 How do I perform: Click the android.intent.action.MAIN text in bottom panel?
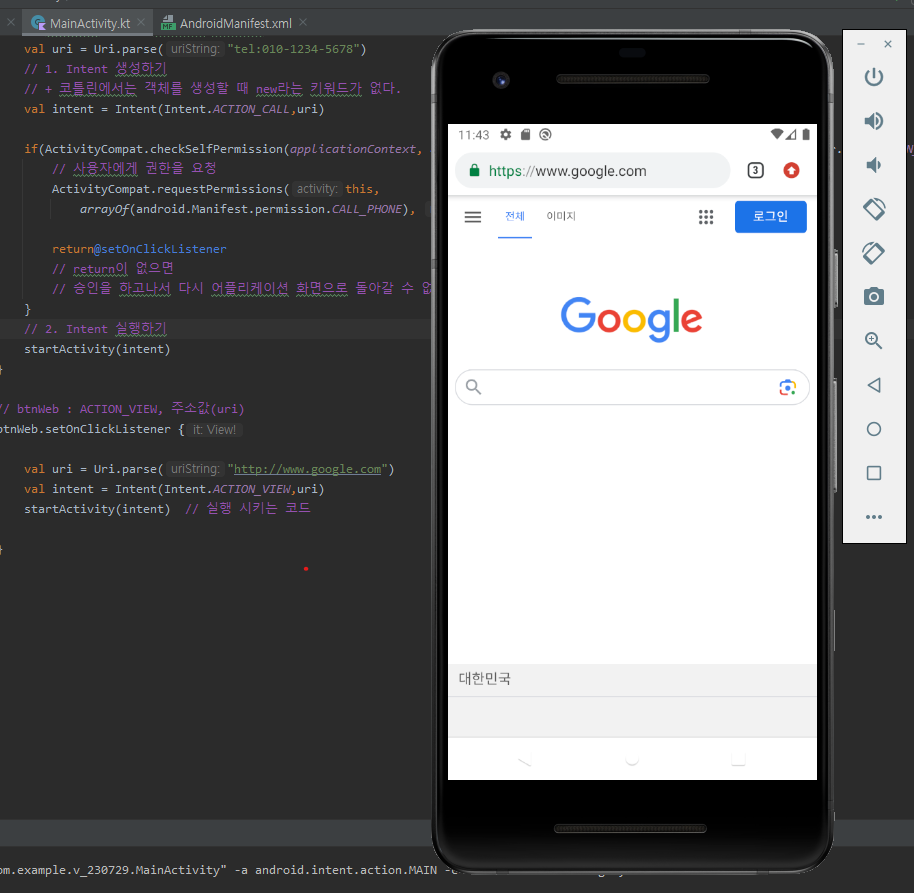pos(346,870)
